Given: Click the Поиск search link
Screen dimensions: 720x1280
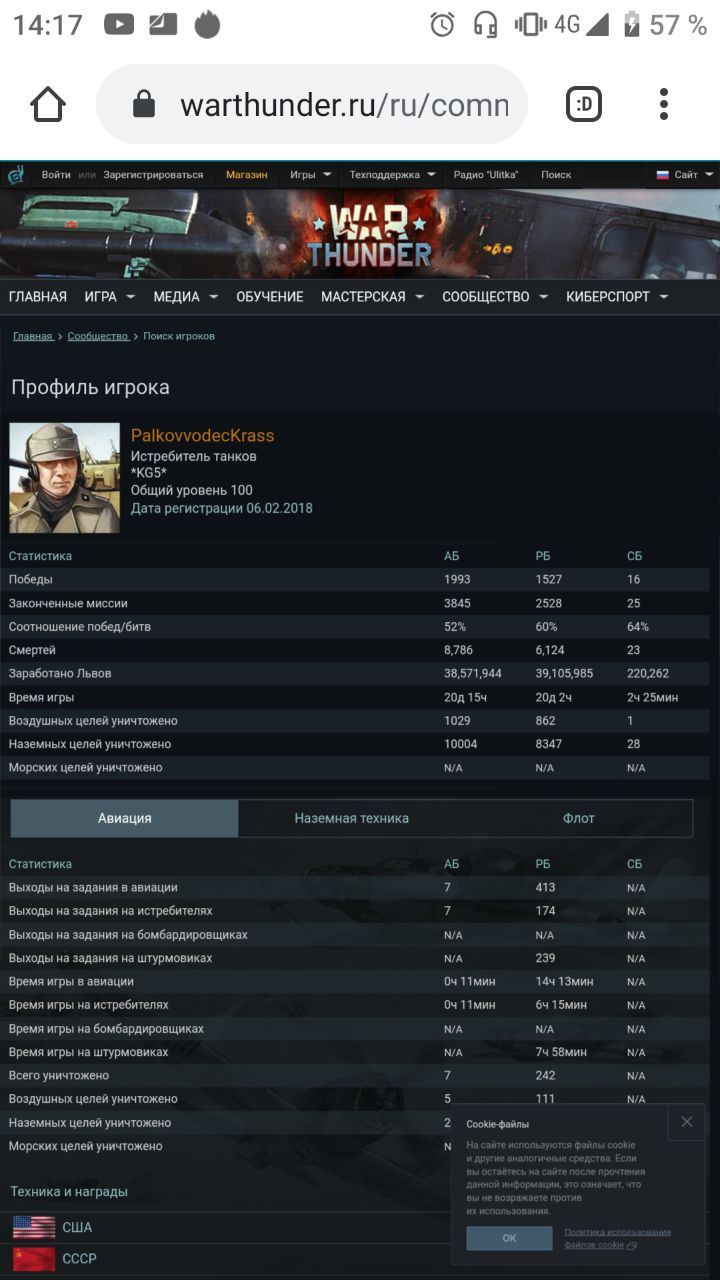Looking at the screenshot, I should coord(556,175).
